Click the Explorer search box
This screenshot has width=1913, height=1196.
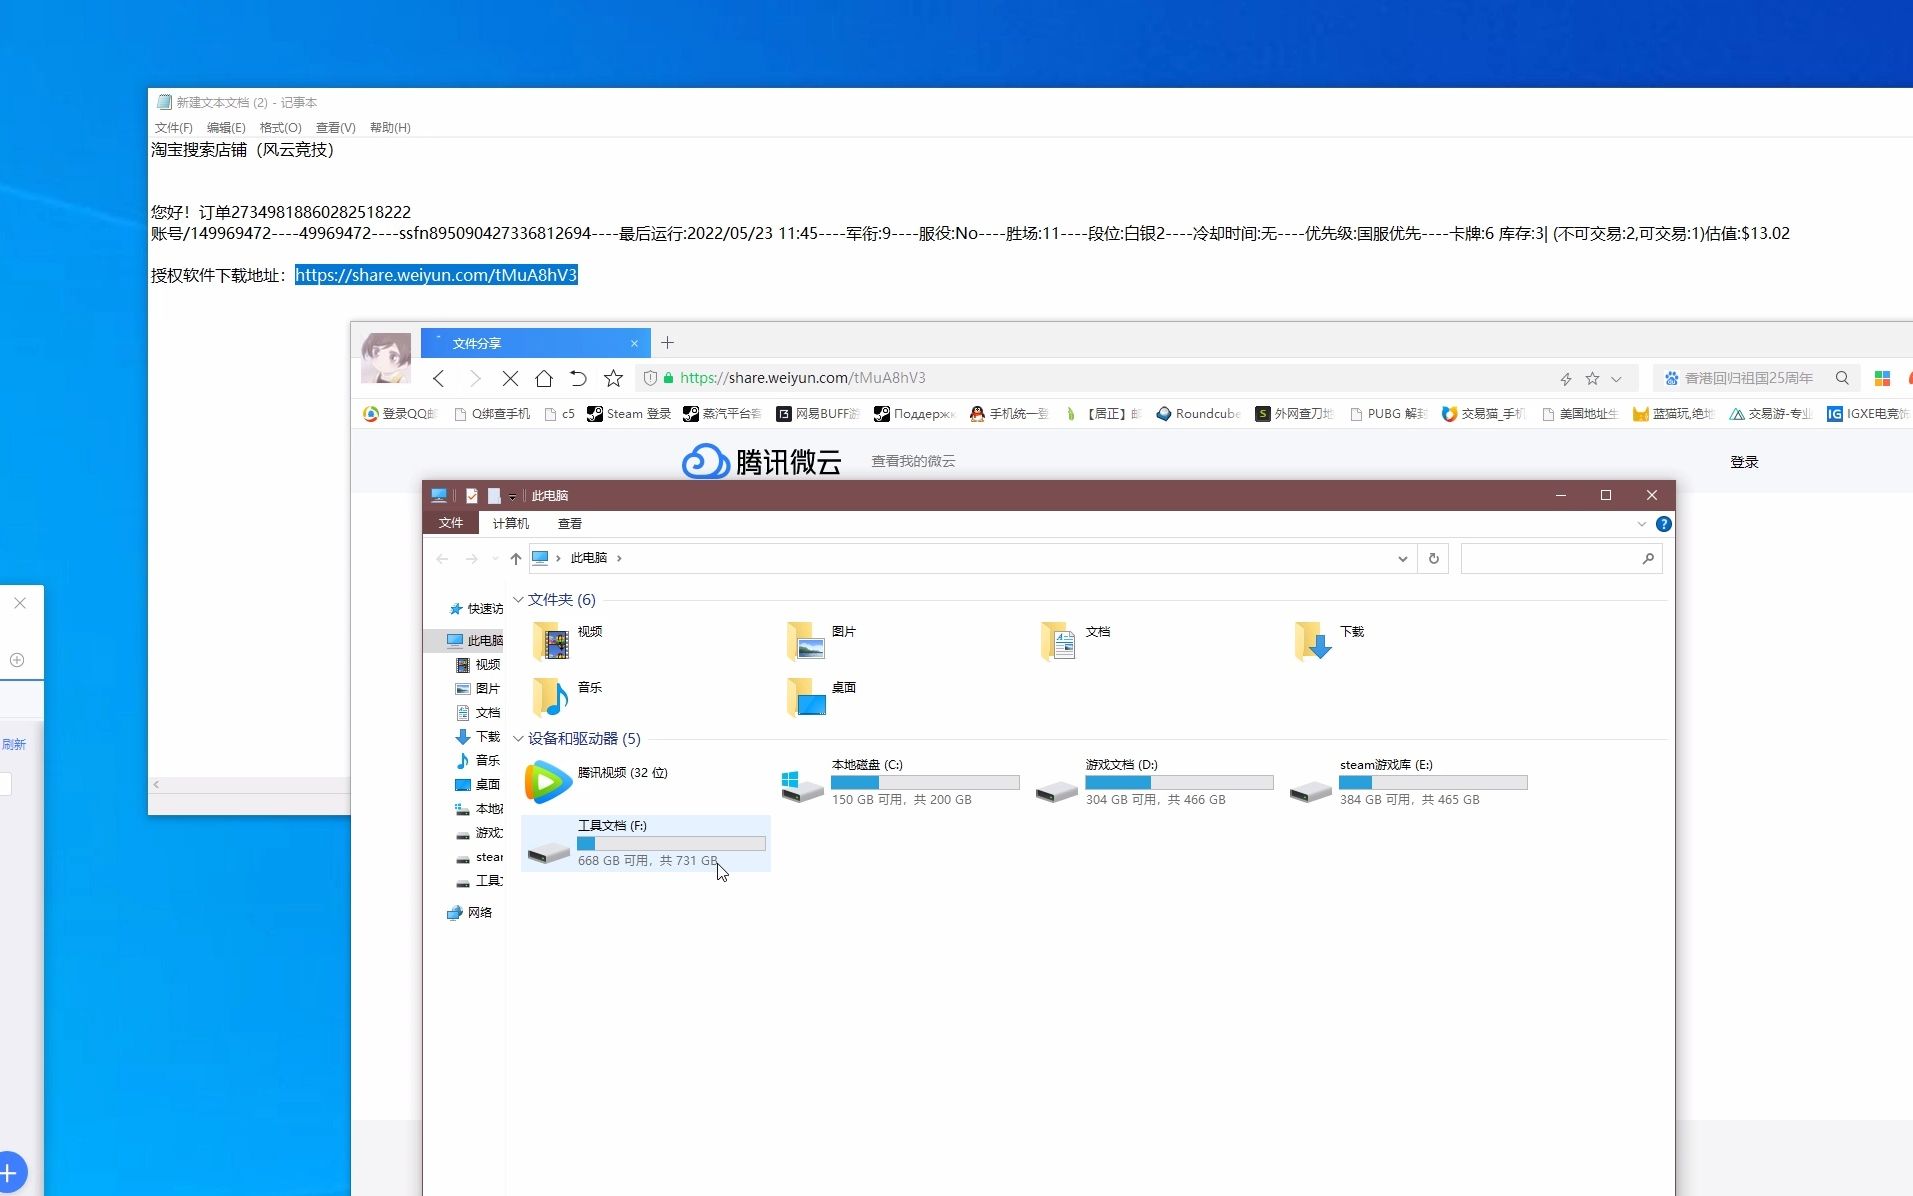point(1562,559)
